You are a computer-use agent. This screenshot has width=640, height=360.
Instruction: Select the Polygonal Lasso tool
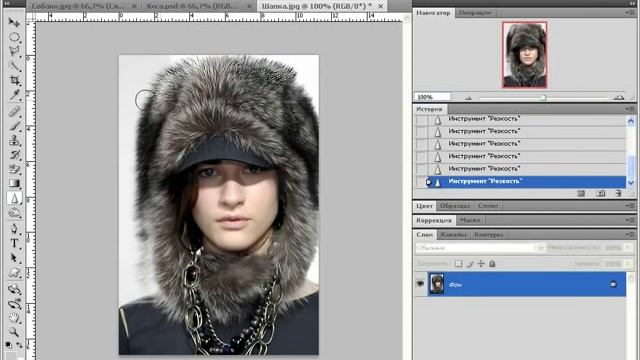14,51
